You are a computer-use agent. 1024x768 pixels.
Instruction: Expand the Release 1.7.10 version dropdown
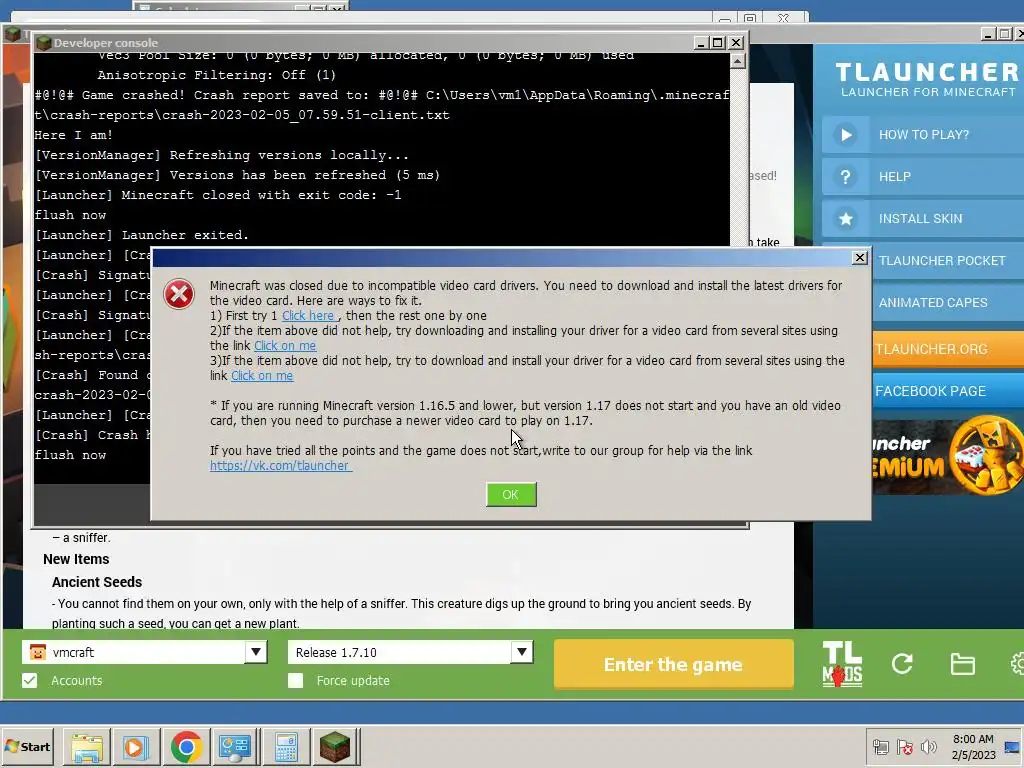(521, 652)
